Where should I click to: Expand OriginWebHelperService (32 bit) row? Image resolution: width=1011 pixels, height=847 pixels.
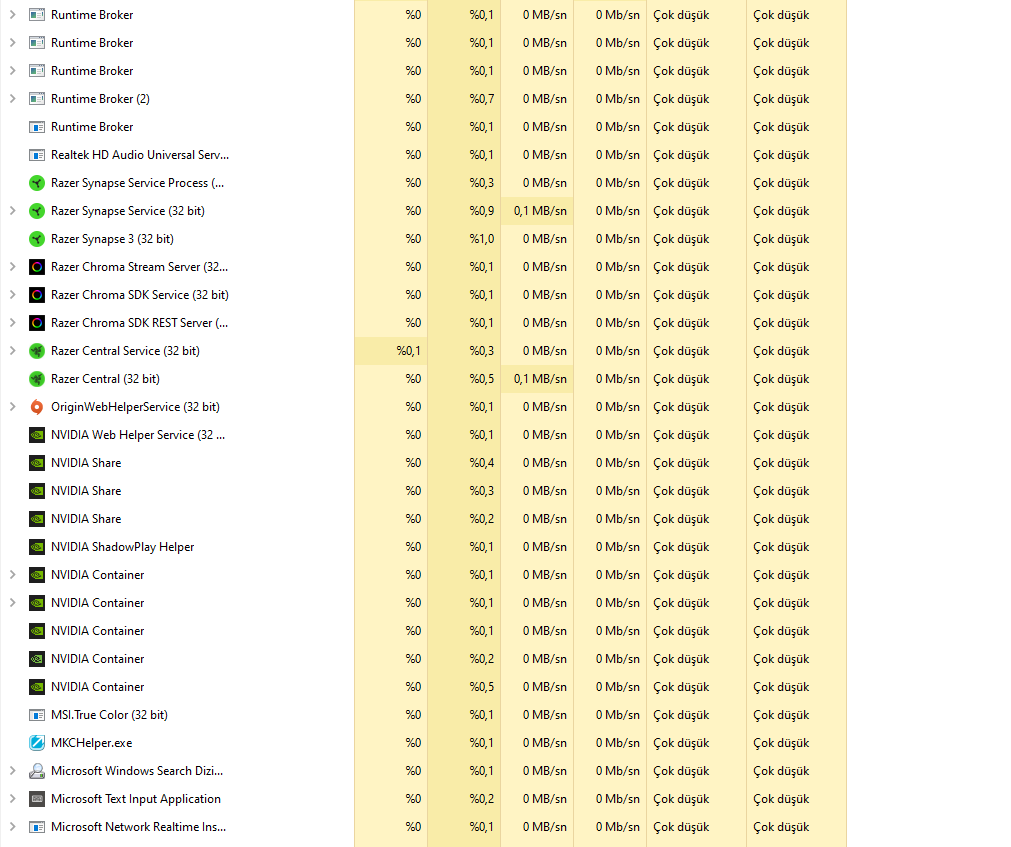coord(12,407)
